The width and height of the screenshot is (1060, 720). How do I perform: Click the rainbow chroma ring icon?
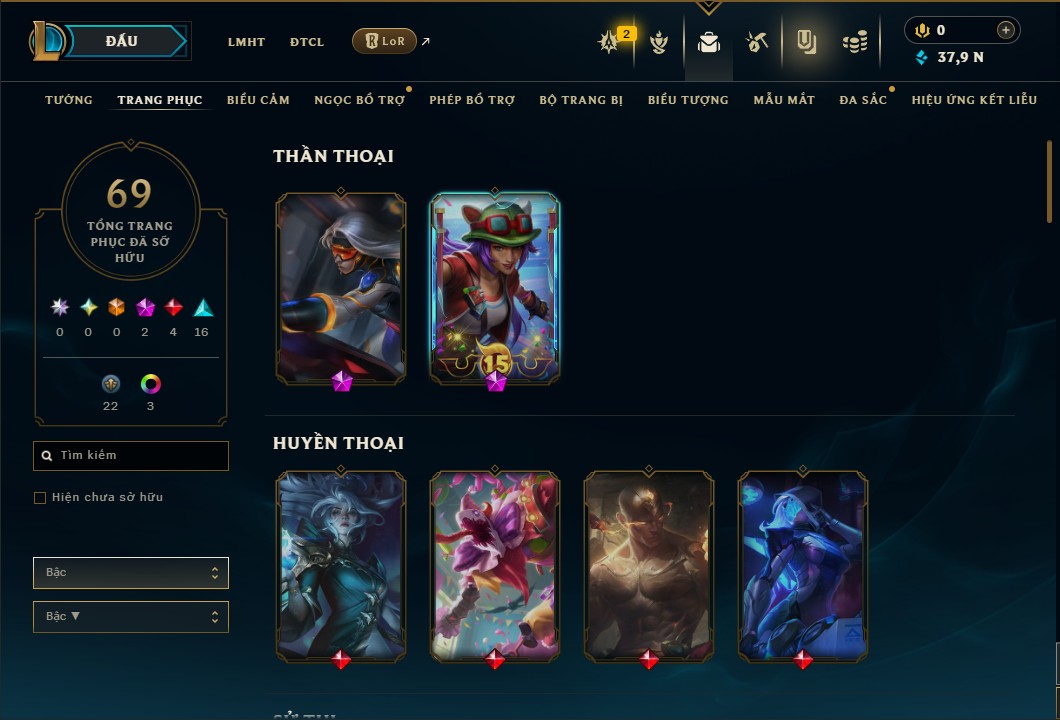pos(150,384)
